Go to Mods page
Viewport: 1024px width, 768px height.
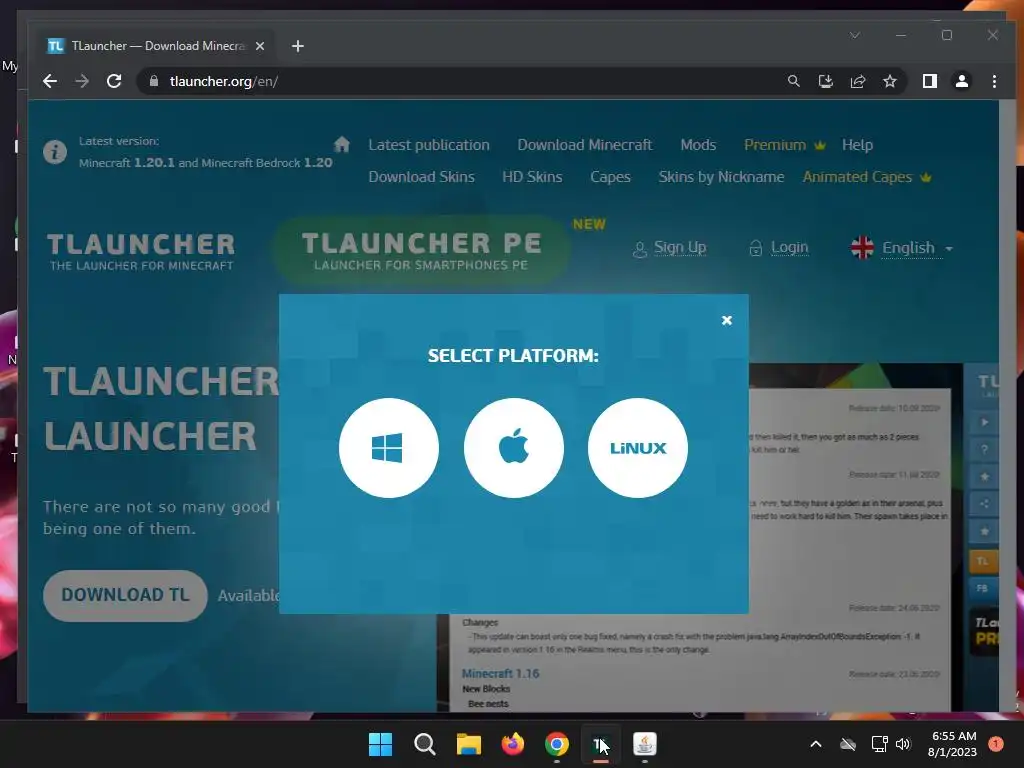click(x=698, y=145)
